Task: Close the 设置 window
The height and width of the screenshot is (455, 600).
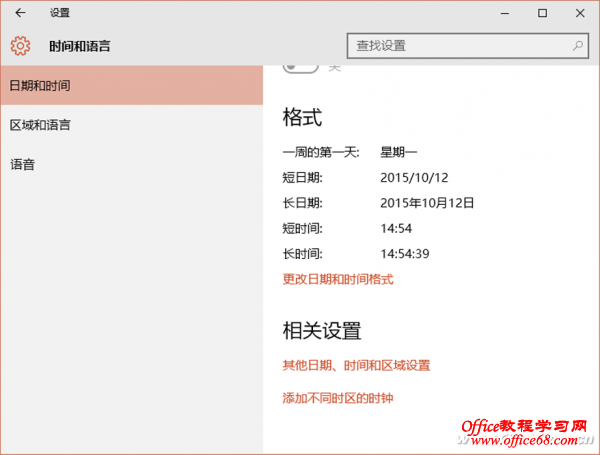Action: click(580, 13)
